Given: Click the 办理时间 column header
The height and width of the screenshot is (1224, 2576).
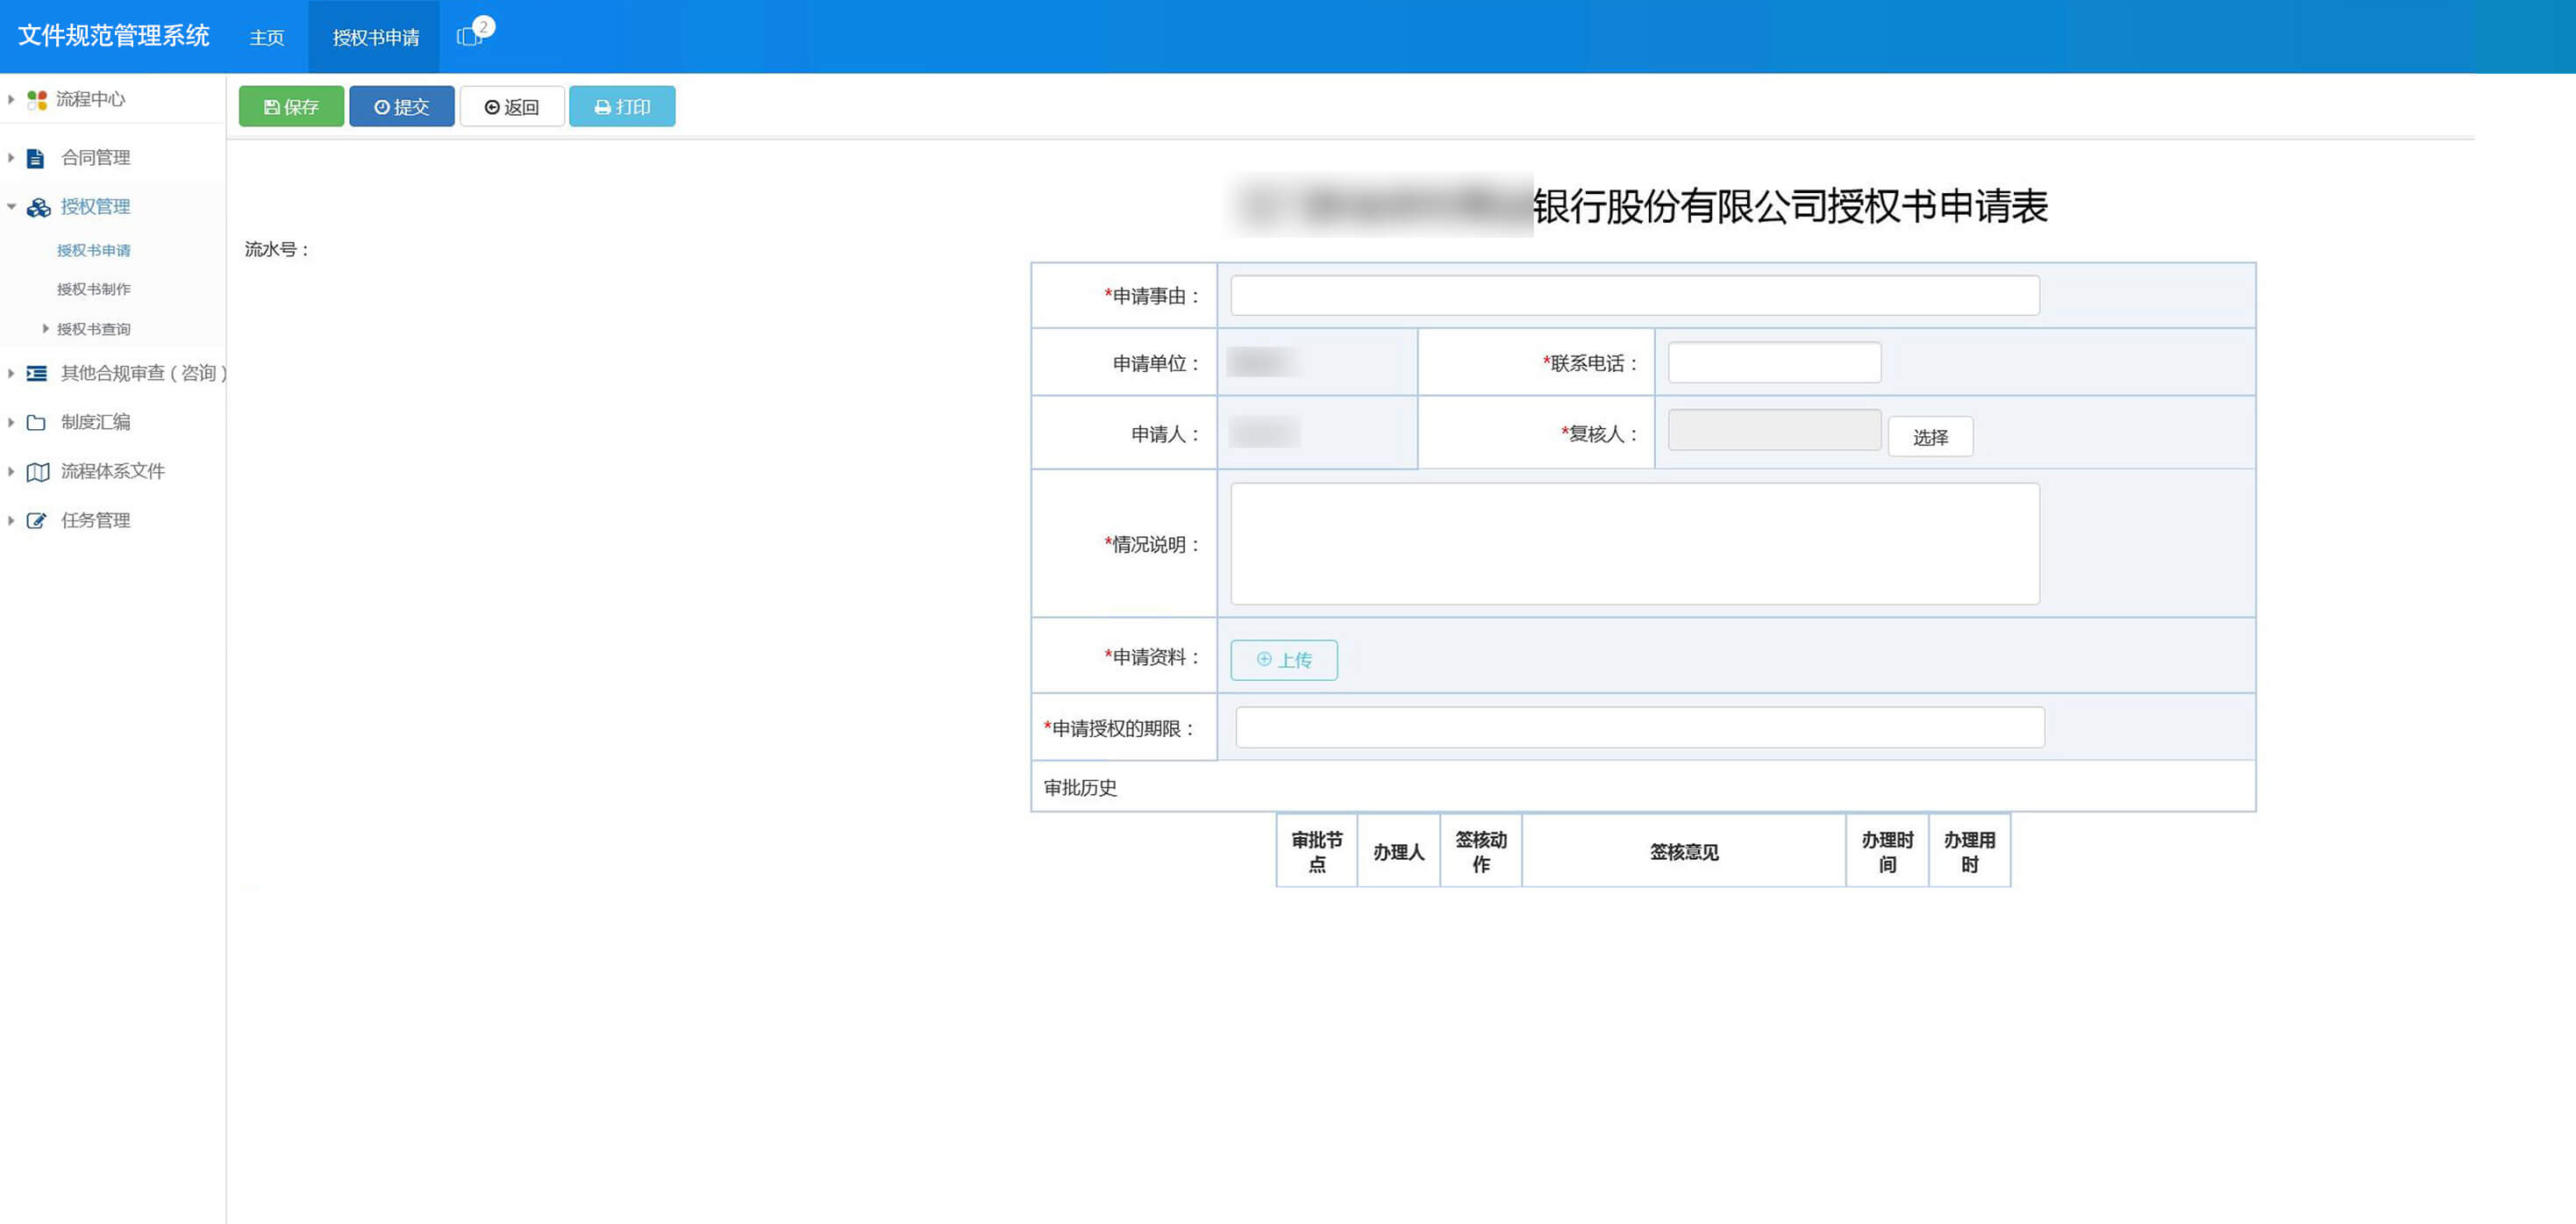Looking at the screenshot, I should (x=1887, y=852).
